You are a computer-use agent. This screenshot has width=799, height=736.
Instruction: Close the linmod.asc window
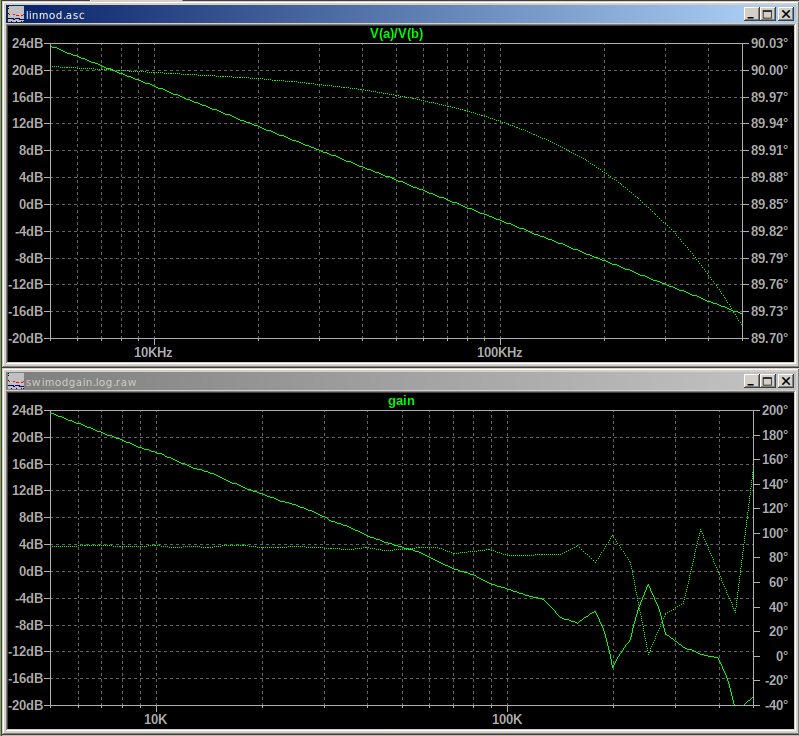coord(786,14)
